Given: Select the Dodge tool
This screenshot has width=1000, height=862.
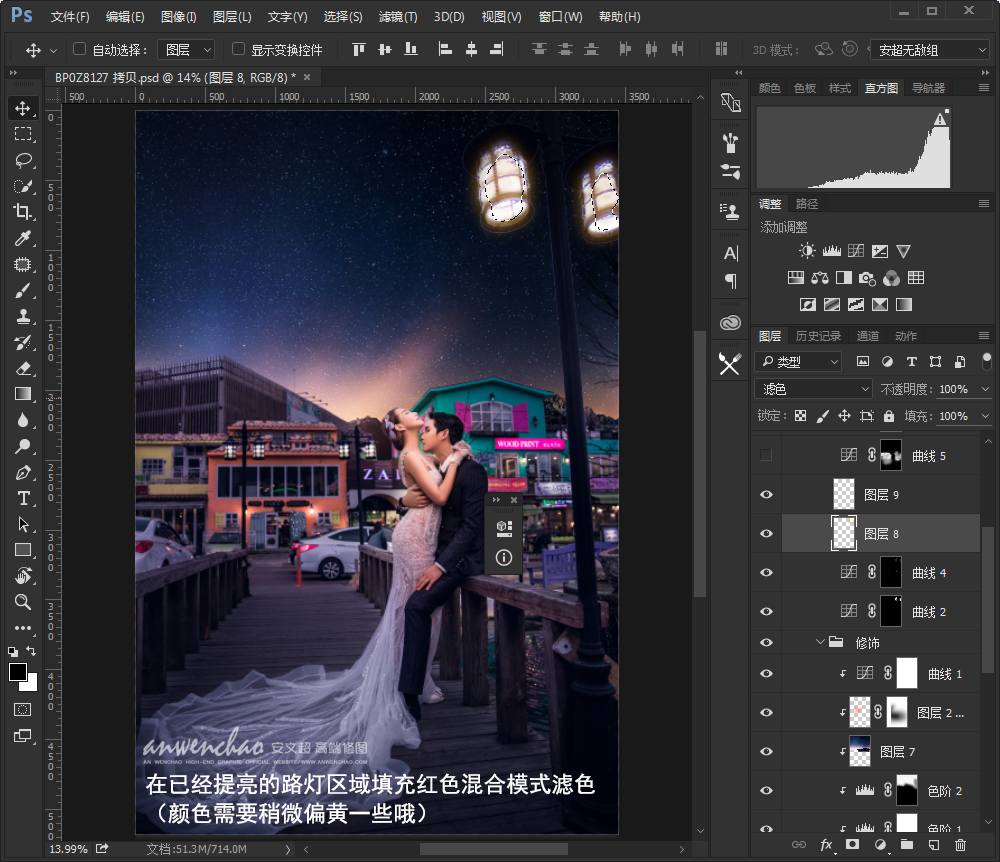Looking at the screenshot, I should click(23, 446).
